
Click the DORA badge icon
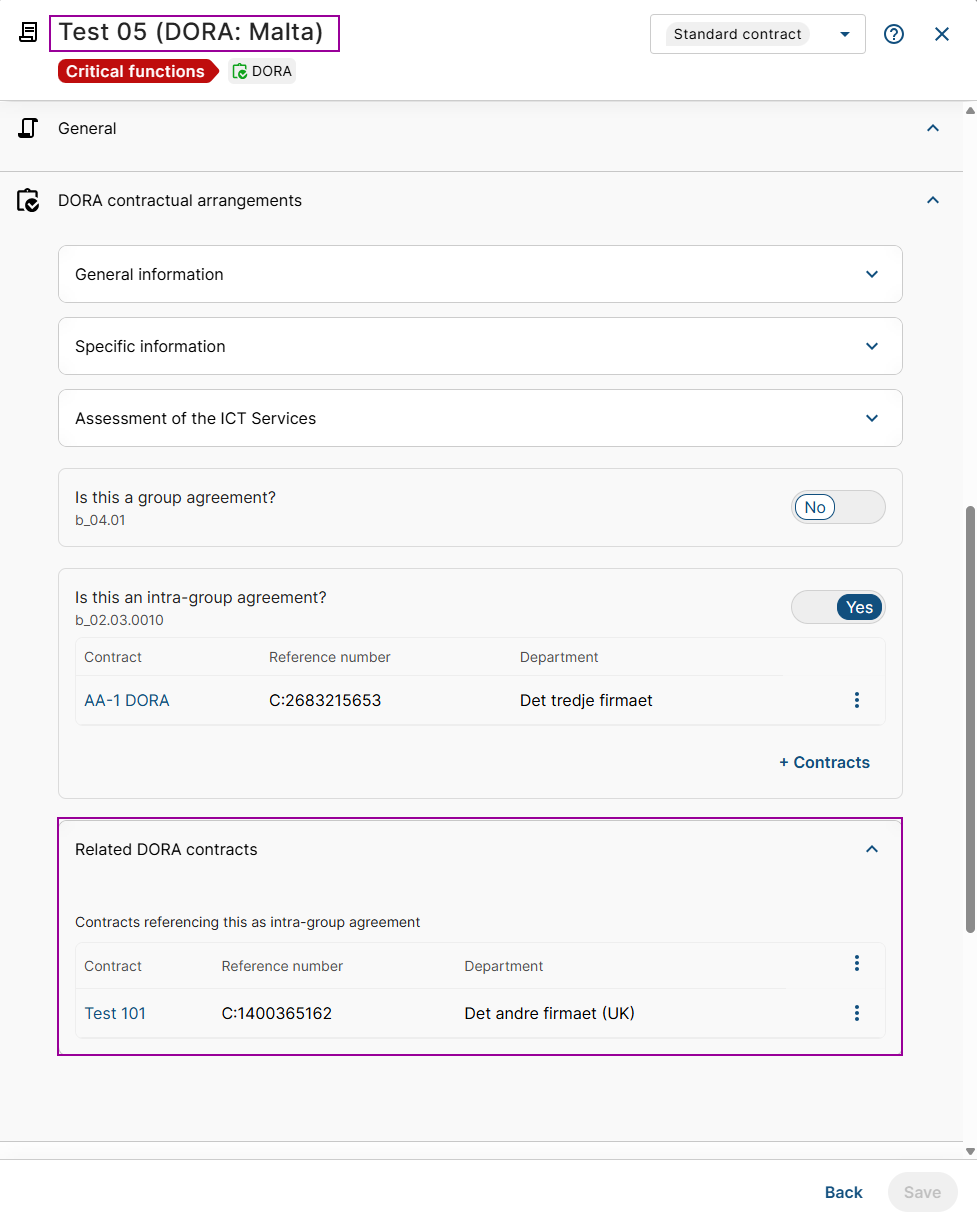[240, 71]
